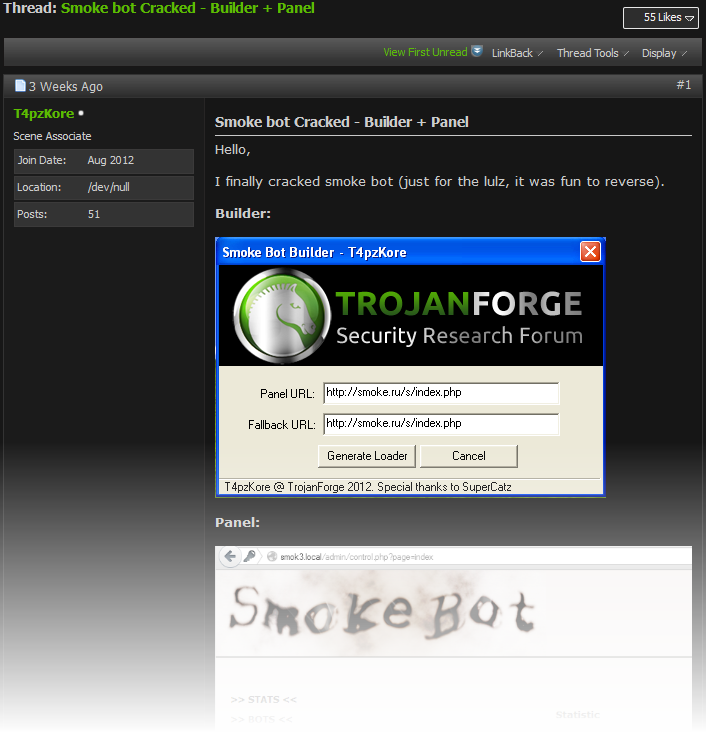The height and width of the screenshot is (733, 706).
Task: Close the Smoke Bot Builder window
Action: (x=590, y=252)
